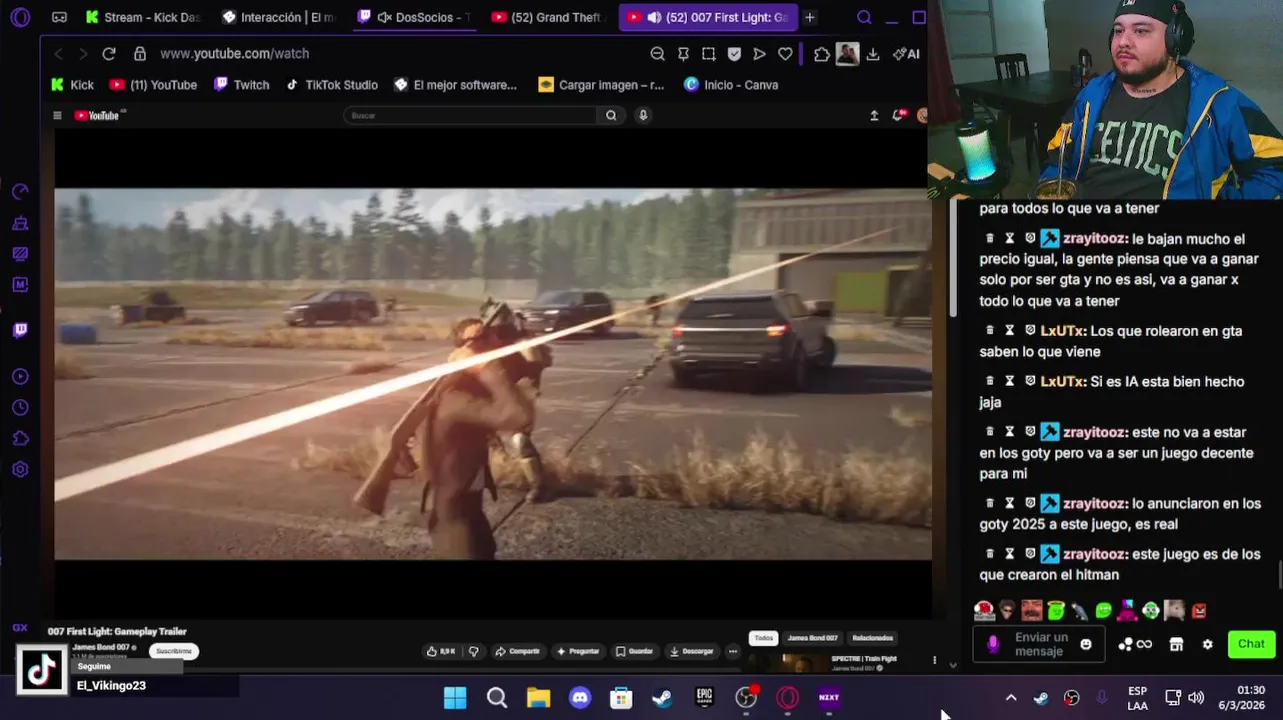Open the El mejor software bookmark

456,85
